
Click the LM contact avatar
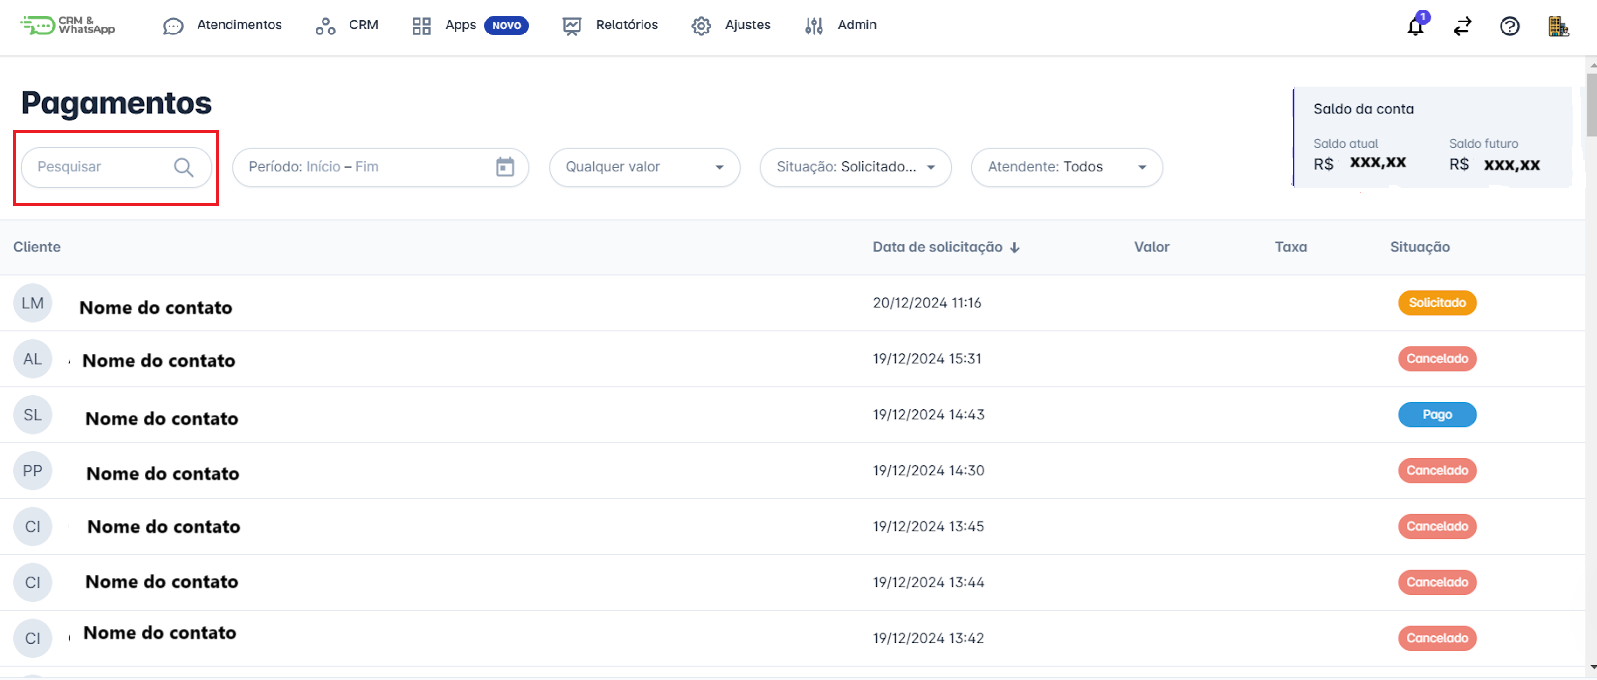33,303
